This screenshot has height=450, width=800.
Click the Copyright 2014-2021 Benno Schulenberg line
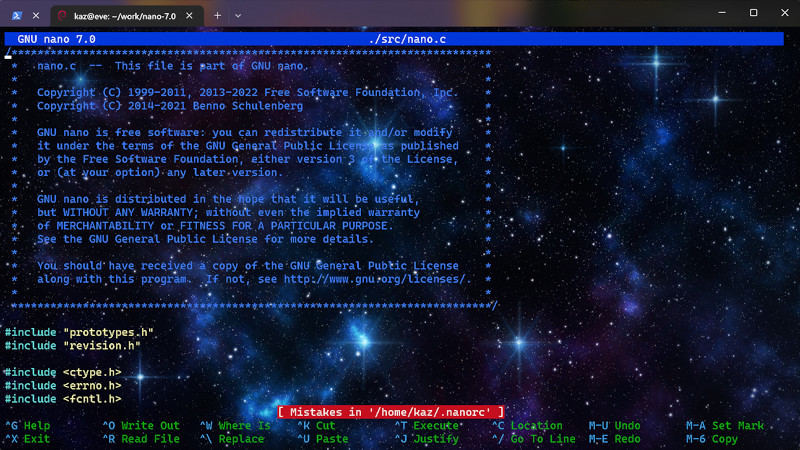coord(170,106)
